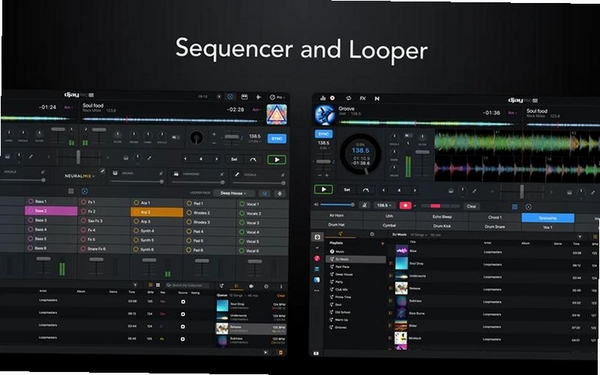
Task: Click the library collection icon at sidebar top
Action: [x=317, y=237]
